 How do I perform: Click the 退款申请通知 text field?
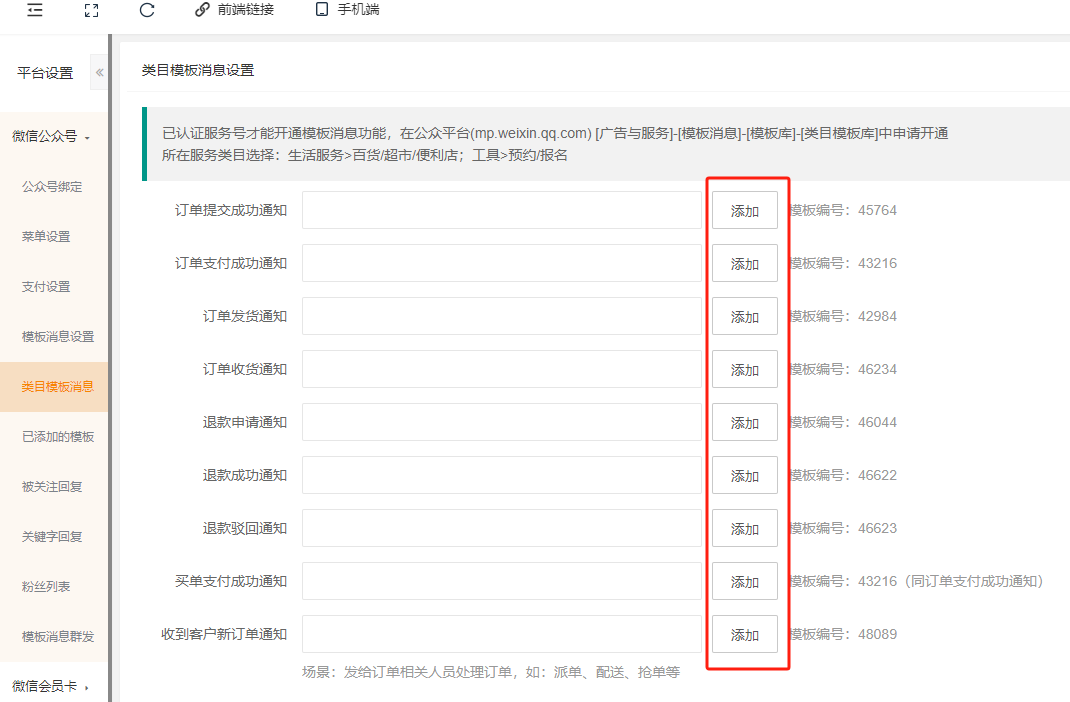pos(501,423)
